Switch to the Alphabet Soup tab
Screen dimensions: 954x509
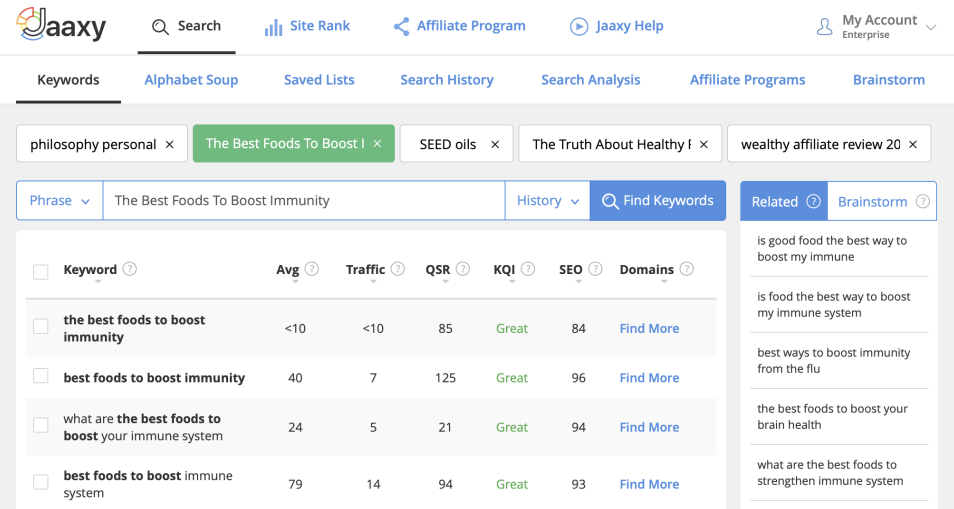click(x=191, y=80)
